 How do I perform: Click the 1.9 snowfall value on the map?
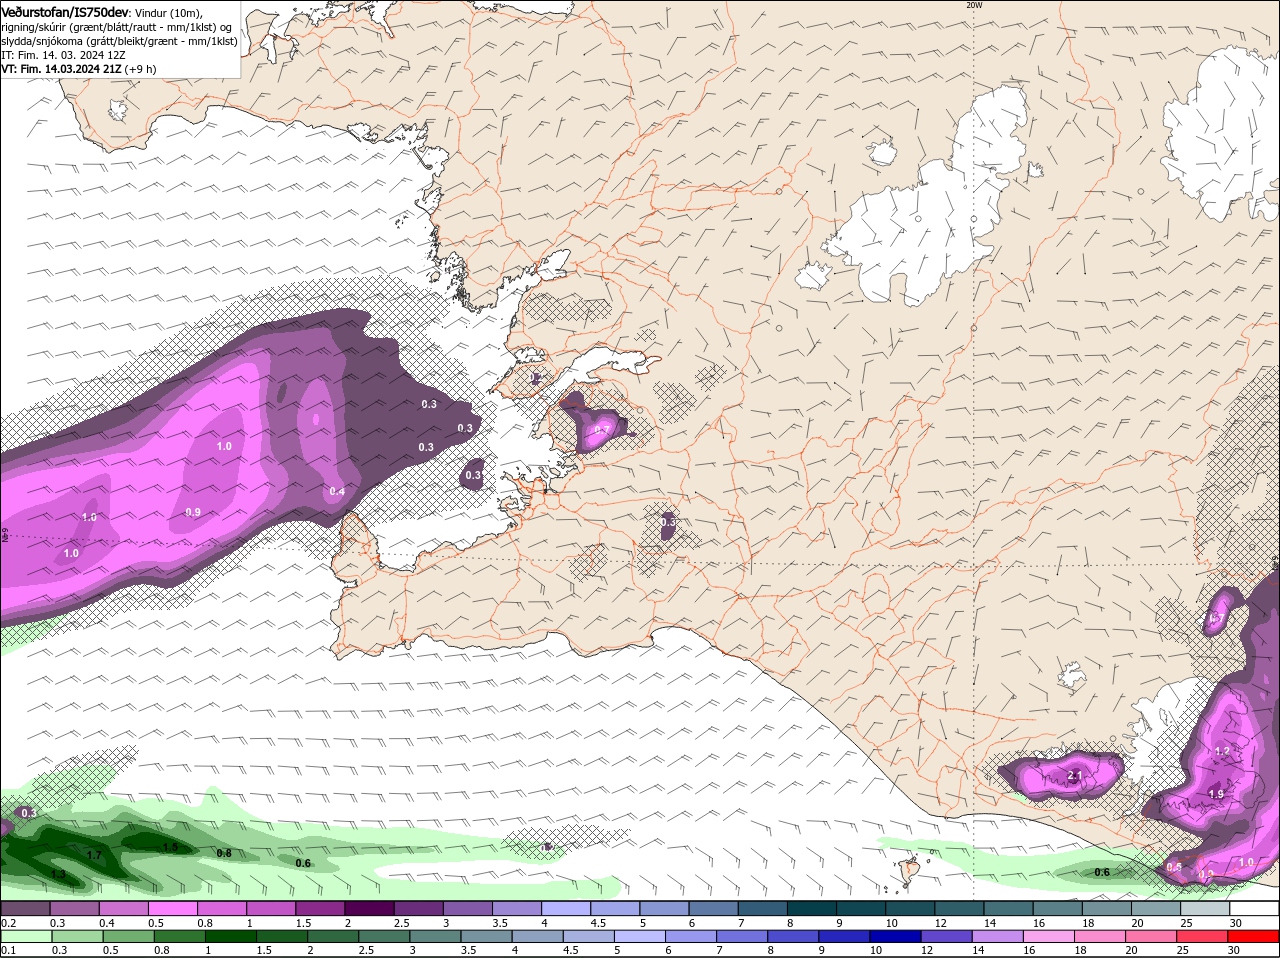click(1216, 794)
